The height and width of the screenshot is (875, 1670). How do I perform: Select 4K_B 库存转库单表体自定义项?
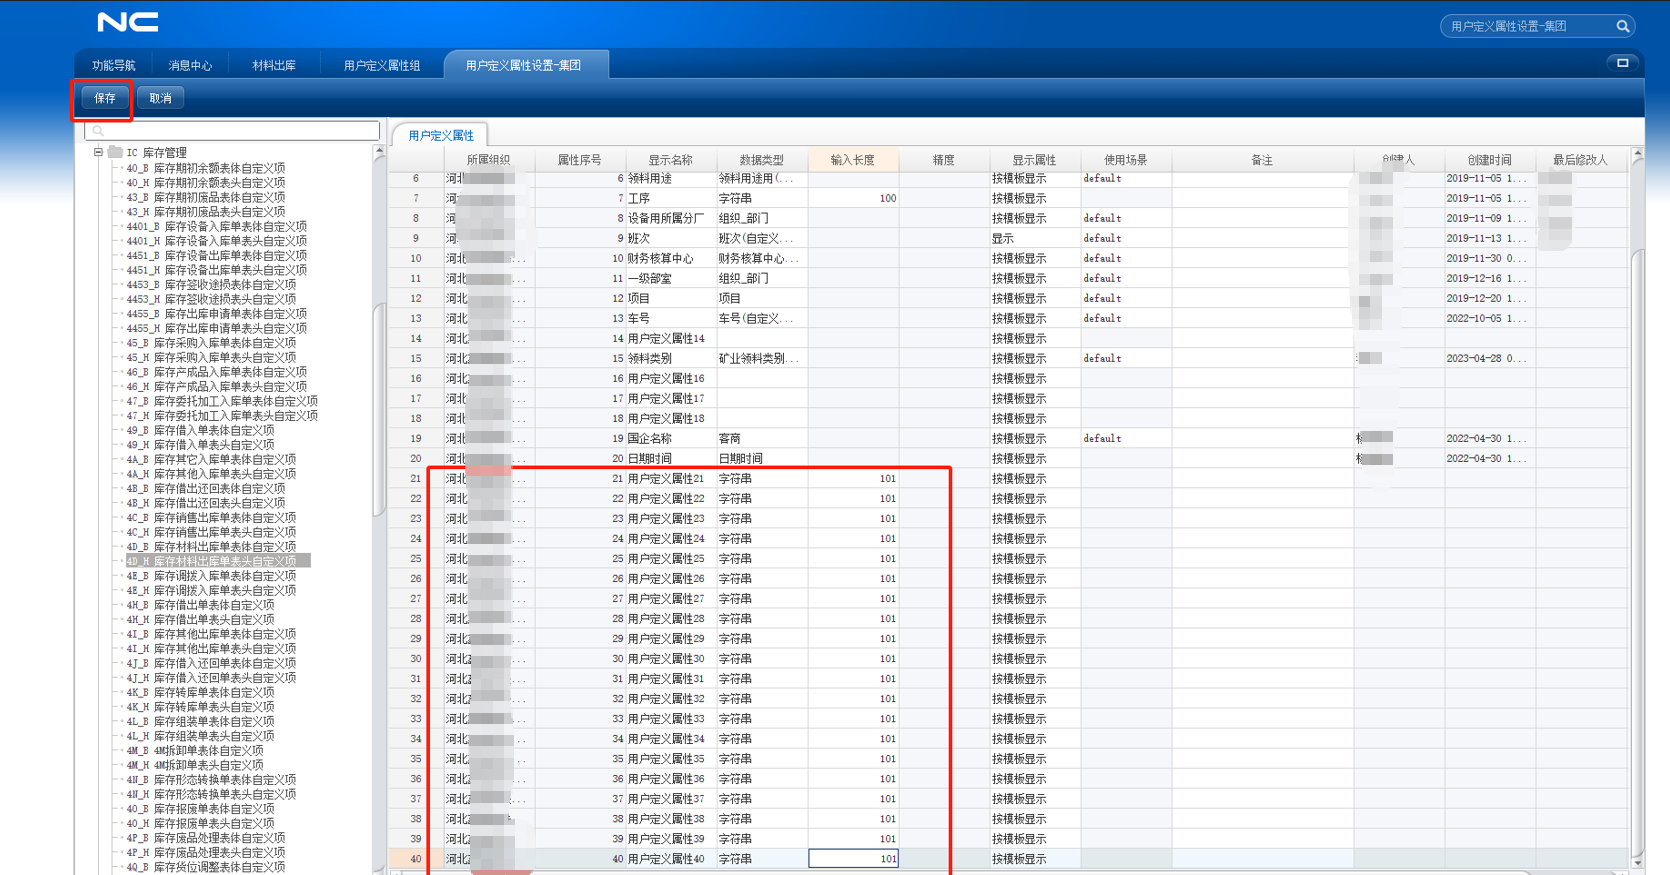click(x=200, y=692)
